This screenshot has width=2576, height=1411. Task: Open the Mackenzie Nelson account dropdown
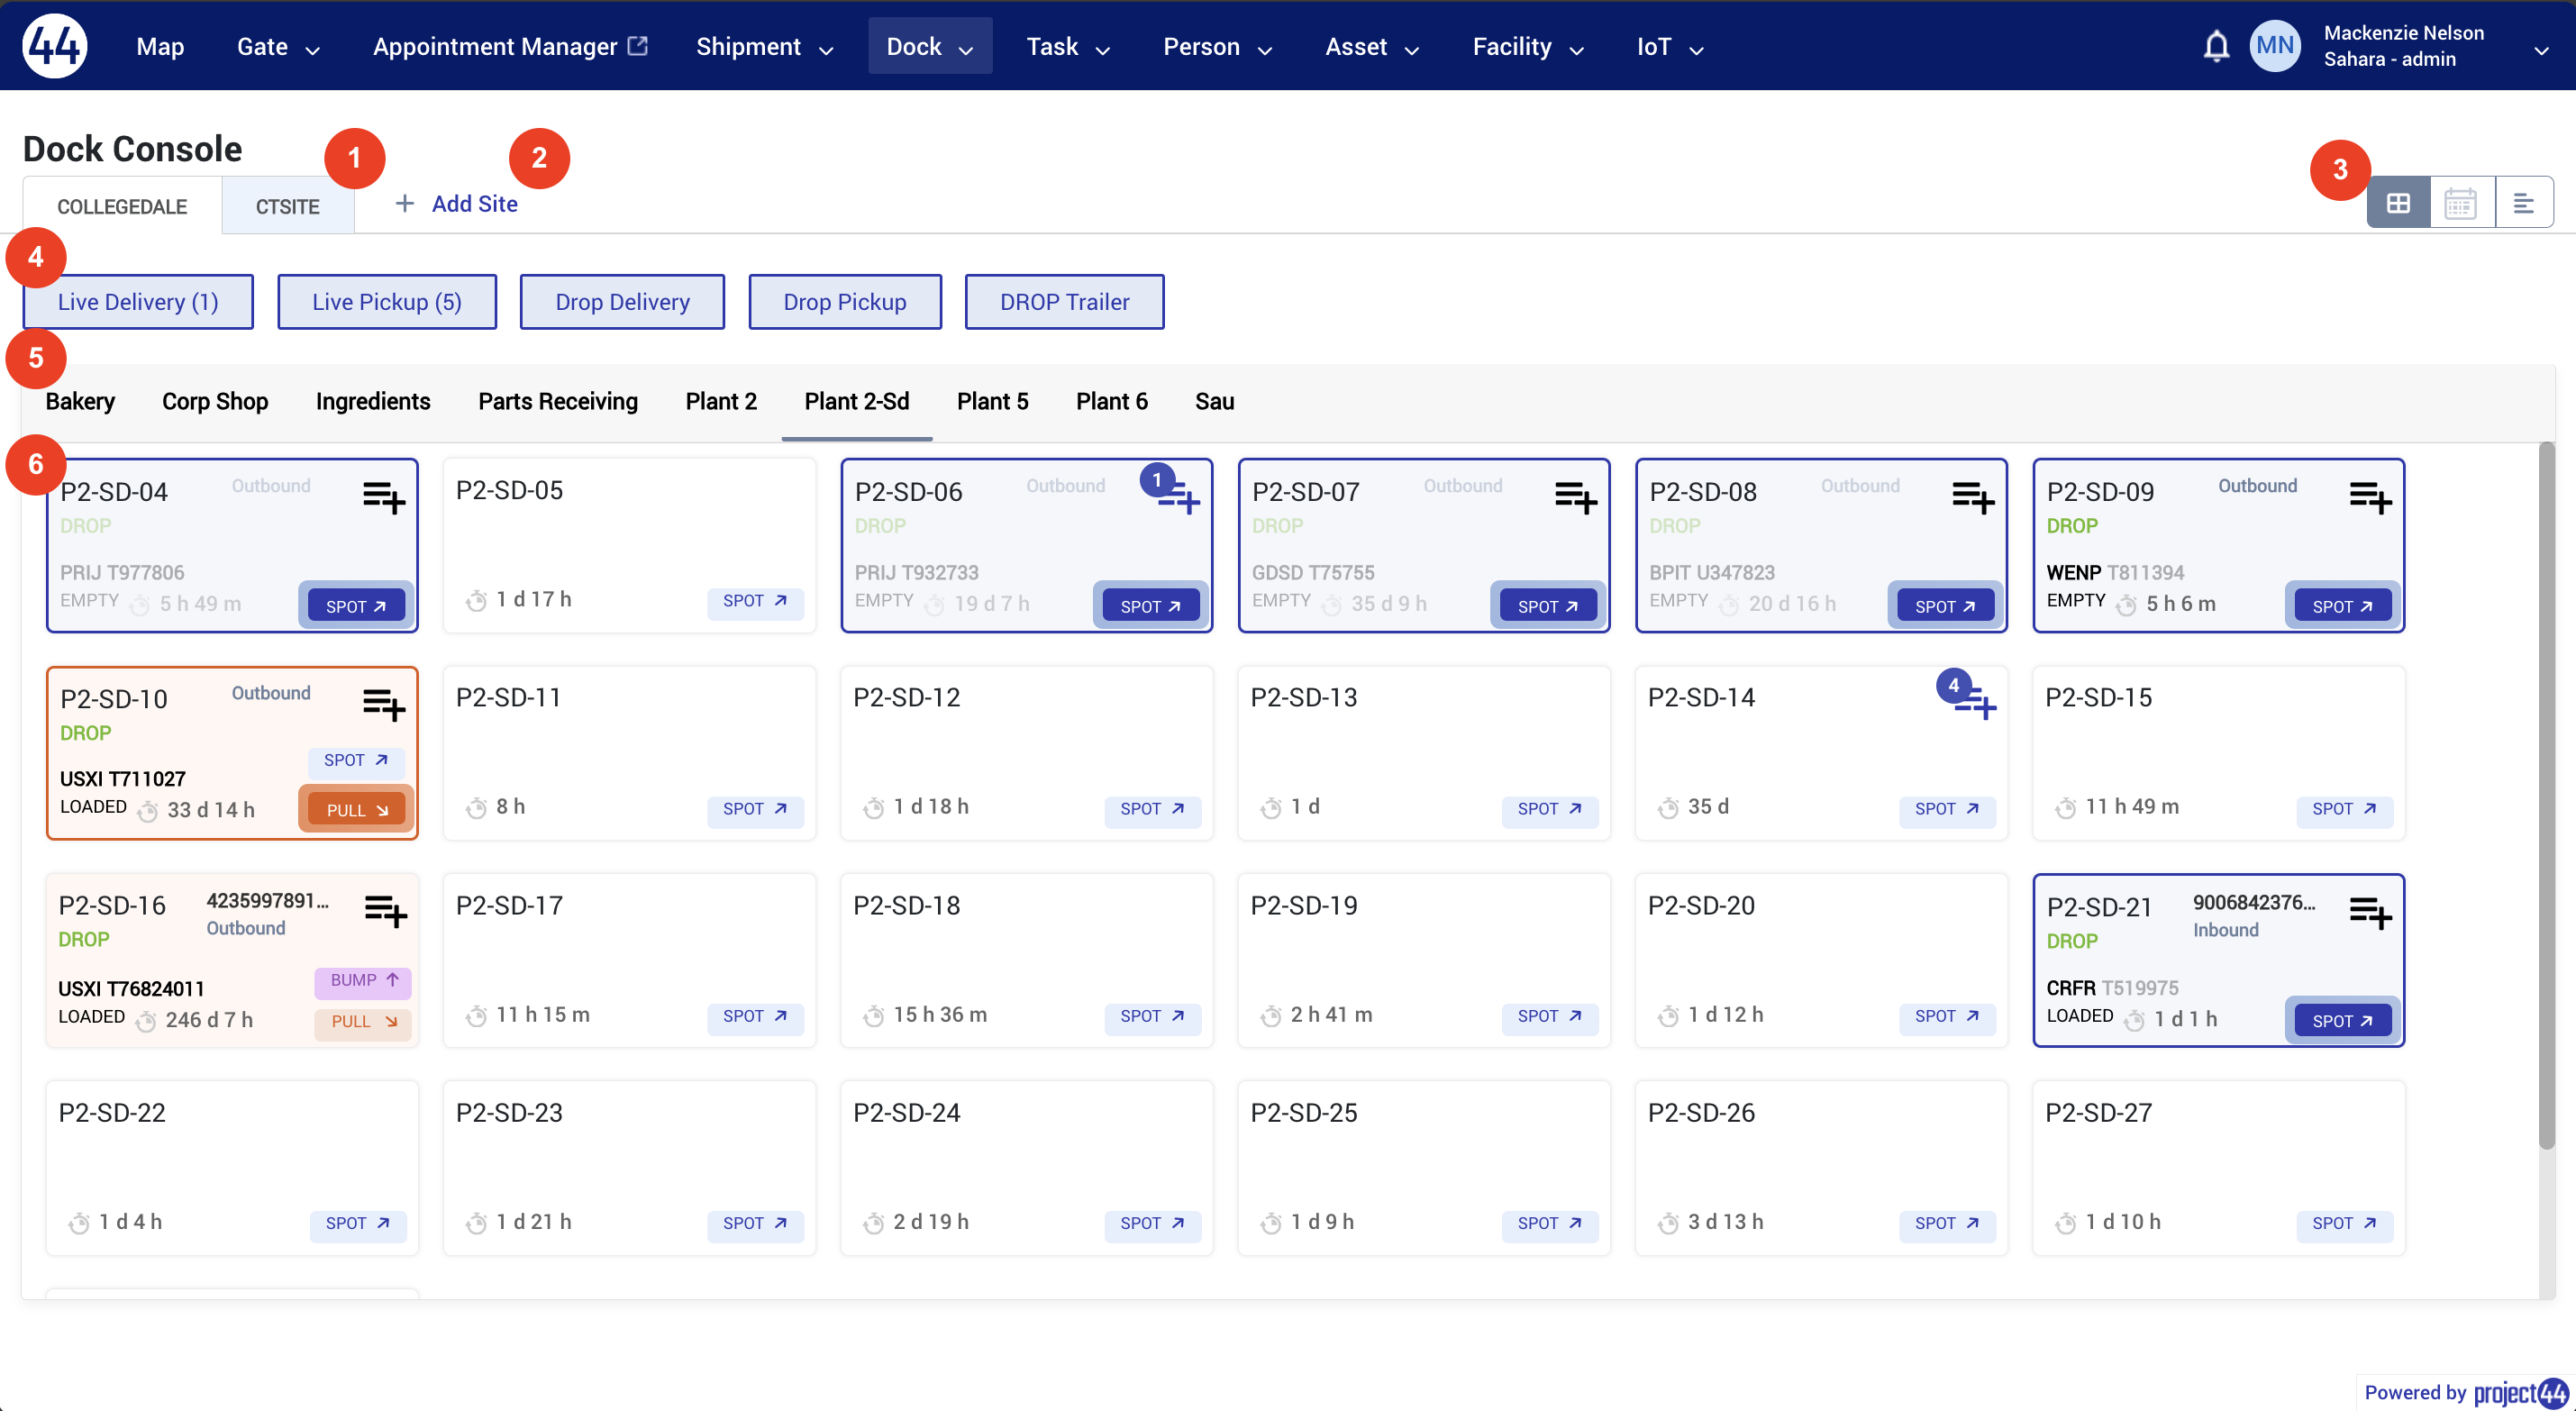point(2541,50)
